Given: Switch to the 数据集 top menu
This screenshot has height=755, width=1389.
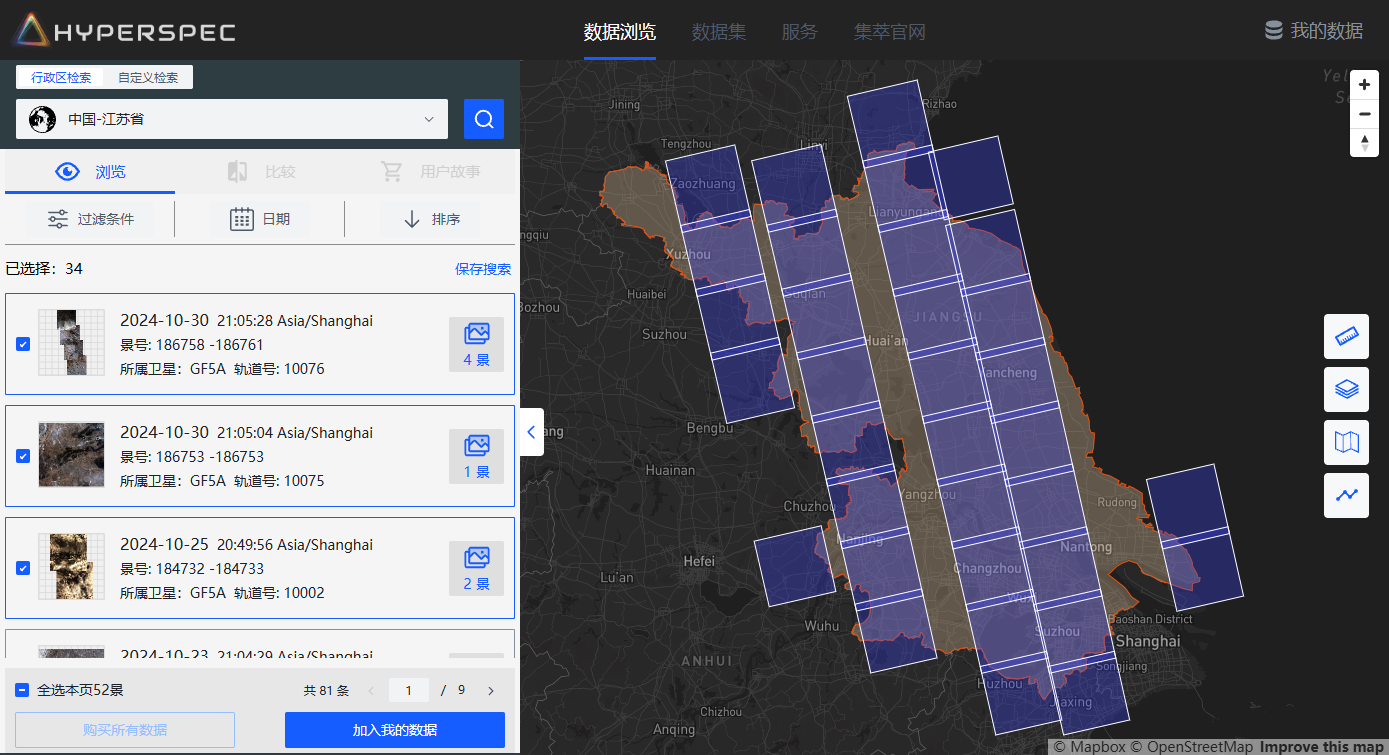Looking at the screenshot, I should pos(718,32).
